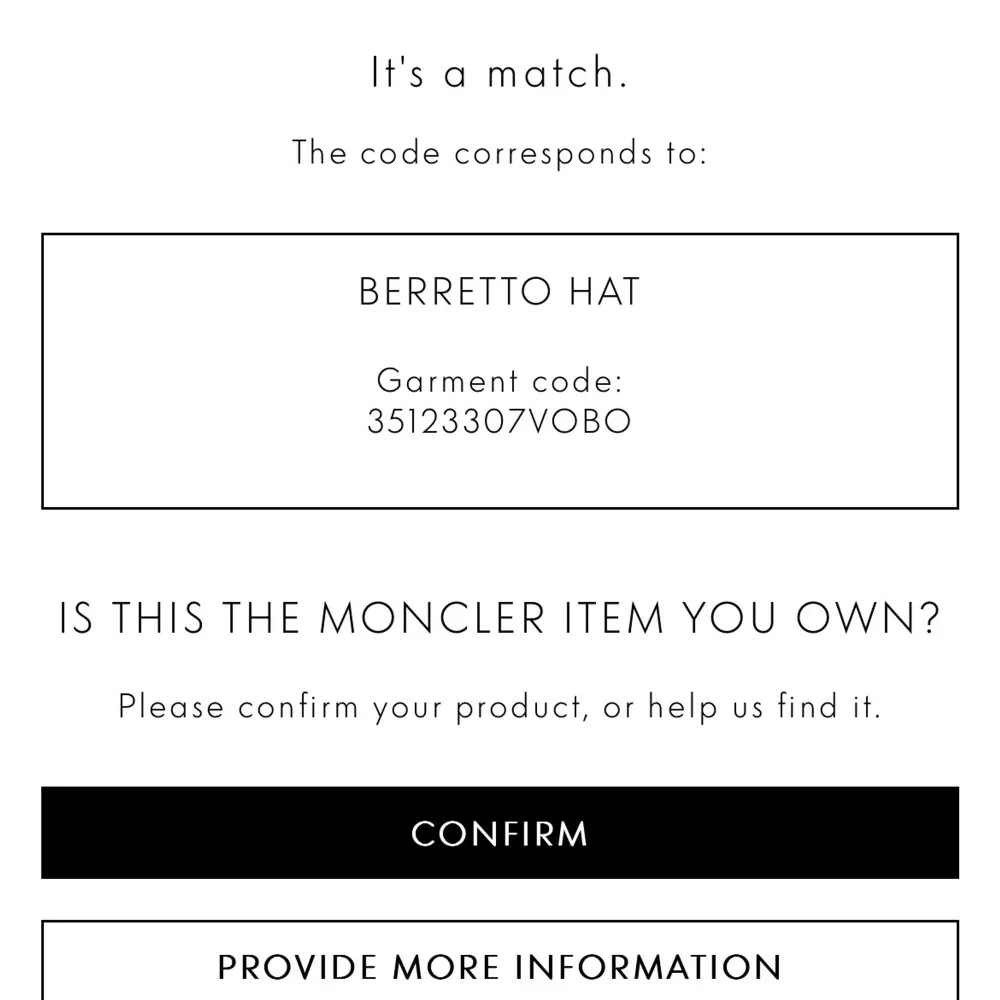Click the "Garment code:" label
The width and height of the screenshot is (1000, 1000).
tap(499, 381)
